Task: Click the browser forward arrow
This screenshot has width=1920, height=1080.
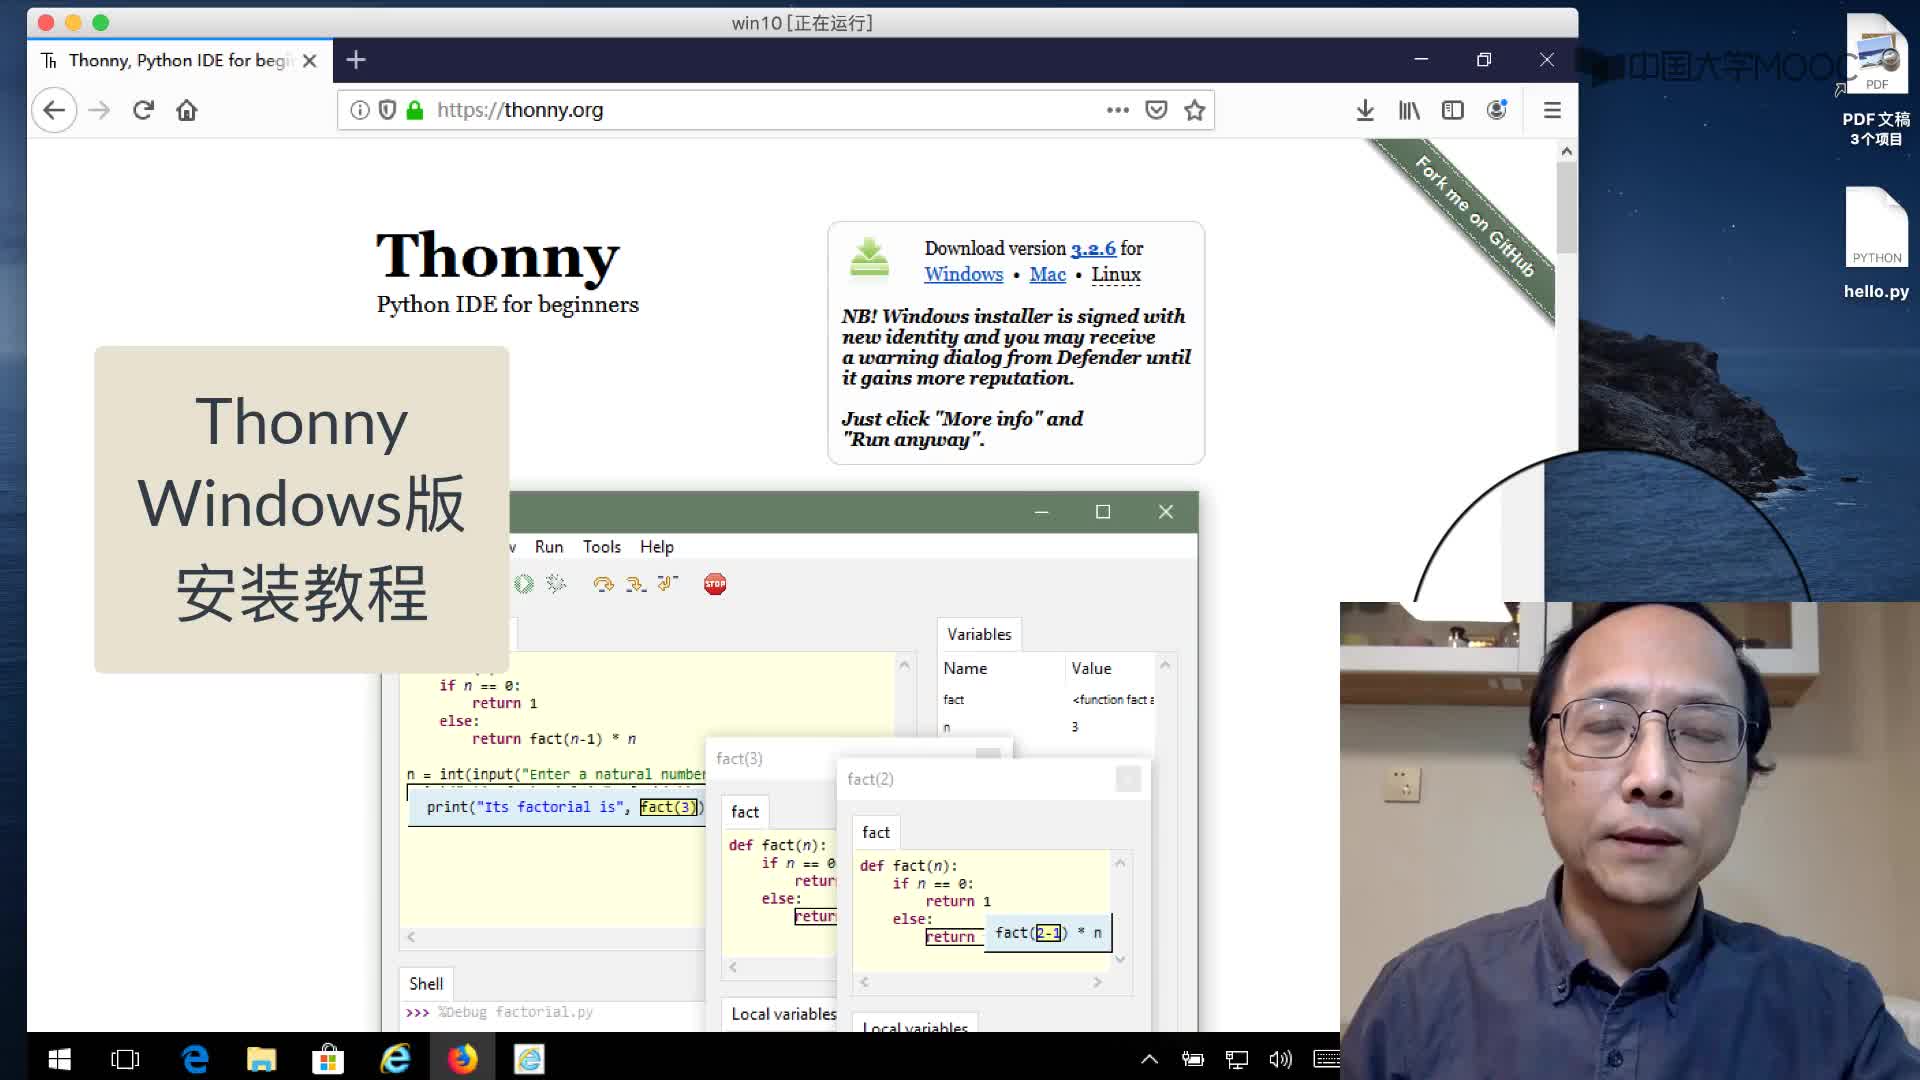Action: [99, 110]
